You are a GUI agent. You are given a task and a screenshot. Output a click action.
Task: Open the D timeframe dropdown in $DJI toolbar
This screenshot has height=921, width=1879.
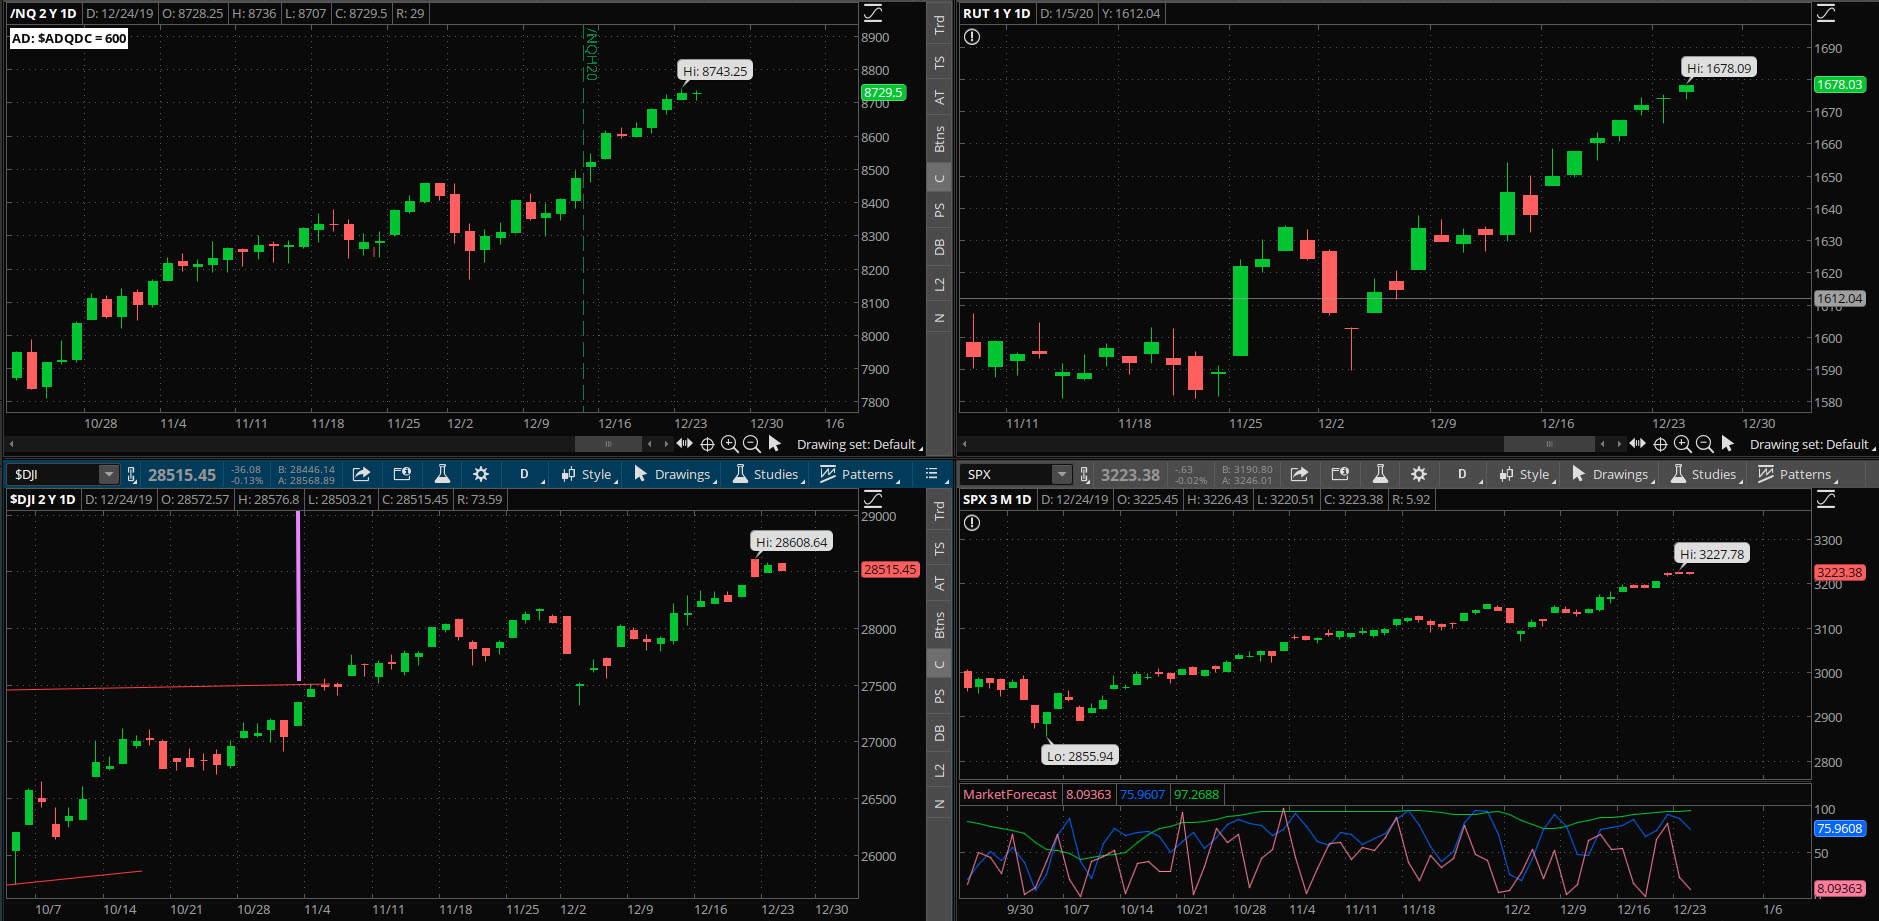(526, 474)
